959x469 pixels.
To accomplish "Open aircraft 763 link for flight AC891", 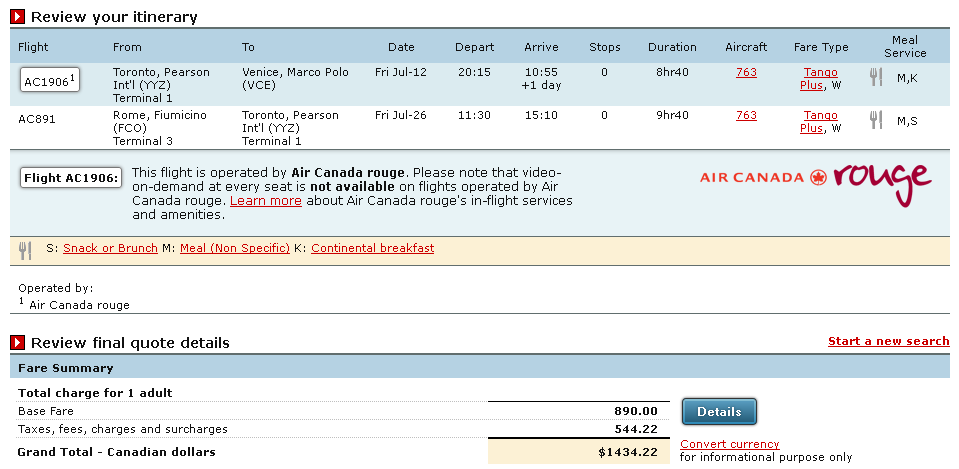I will click(746, 115).
